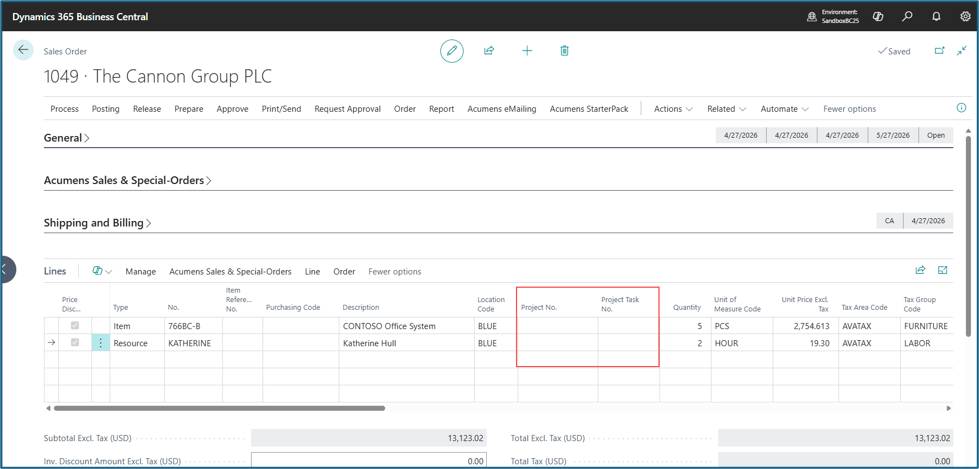
Task: Click Dynamics 365 Business Central title
Action: 80,17
